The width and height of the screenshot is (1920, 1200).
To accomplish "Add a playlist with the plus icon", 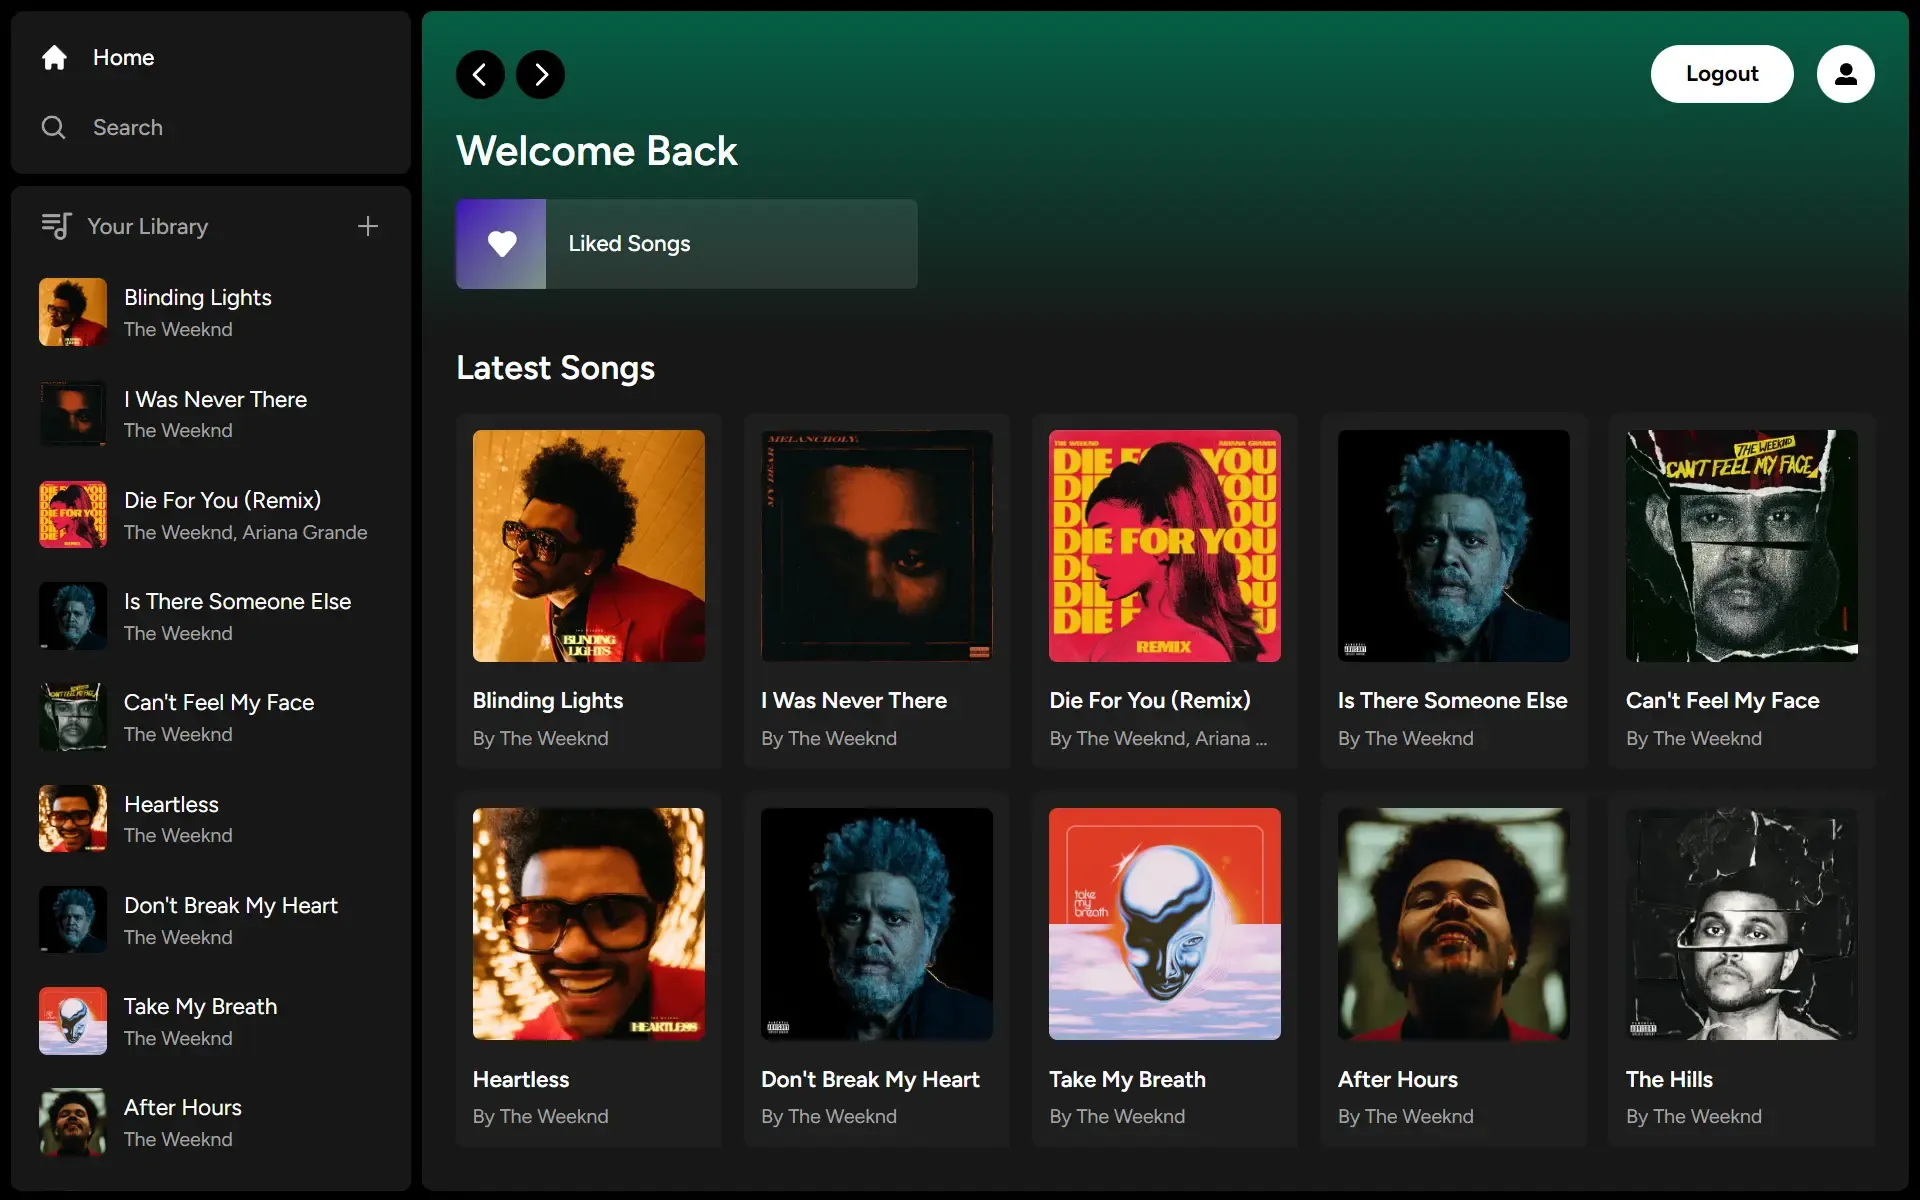I will (367, 226).
